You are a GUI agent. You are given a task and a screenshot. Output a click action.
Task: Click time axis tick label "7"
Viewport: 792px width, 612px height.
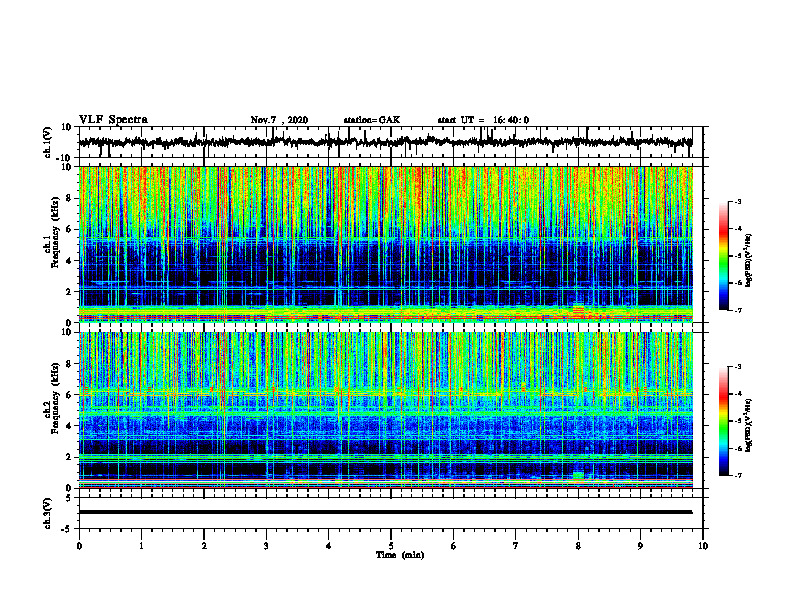[x=516, y=546]
